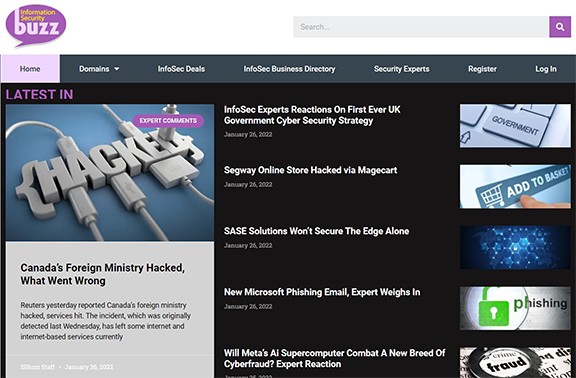Viewport: 576px width, 378px height.
Task: Open UK Government Cyber Security Strategy article
Action: click(312, 115)
